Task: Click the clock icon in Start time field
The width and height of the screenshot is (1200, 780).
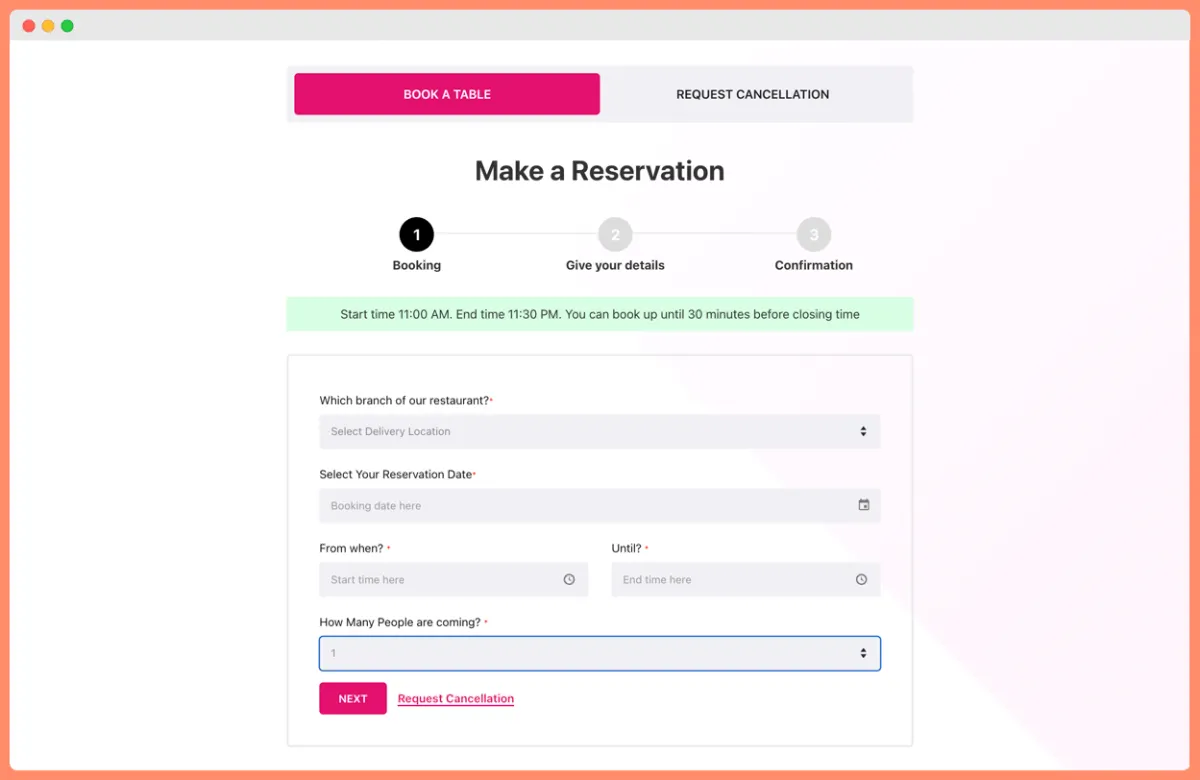Action: [x=569, y=579]
